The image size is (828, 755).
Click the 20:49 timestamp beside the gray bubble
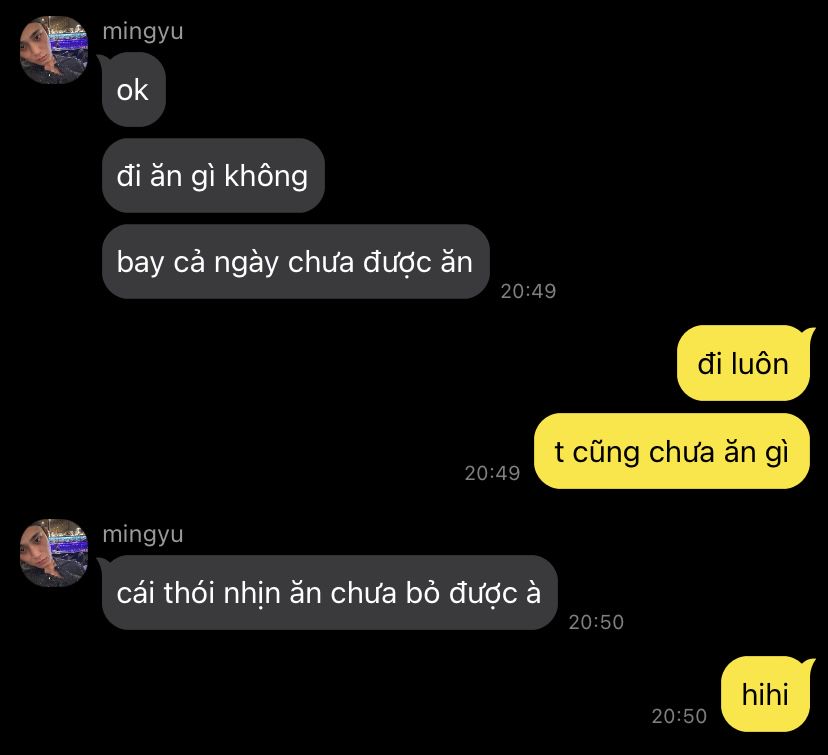click(529, 291)
